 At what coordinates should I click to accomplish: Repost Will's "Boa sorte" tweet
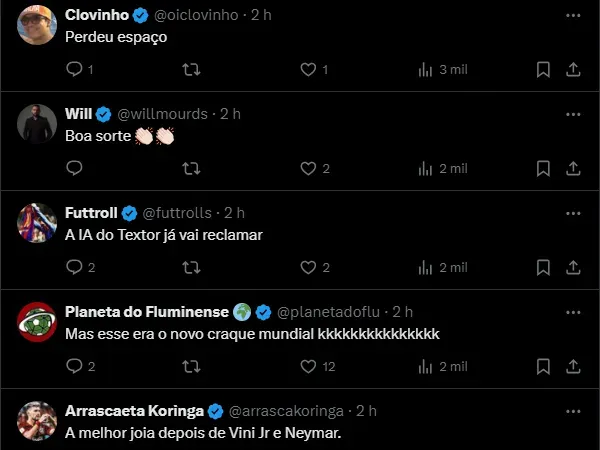(192, 168)
